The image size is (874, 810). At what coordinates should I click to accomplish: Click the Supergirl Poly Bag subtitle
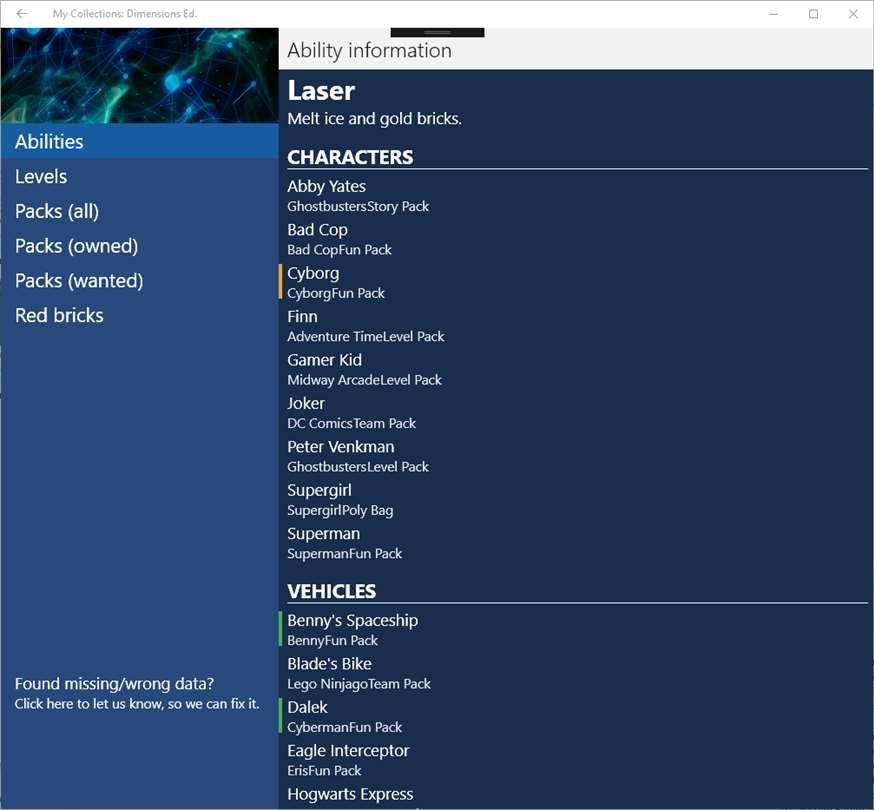pyautogui.click(x=340, y=511)
